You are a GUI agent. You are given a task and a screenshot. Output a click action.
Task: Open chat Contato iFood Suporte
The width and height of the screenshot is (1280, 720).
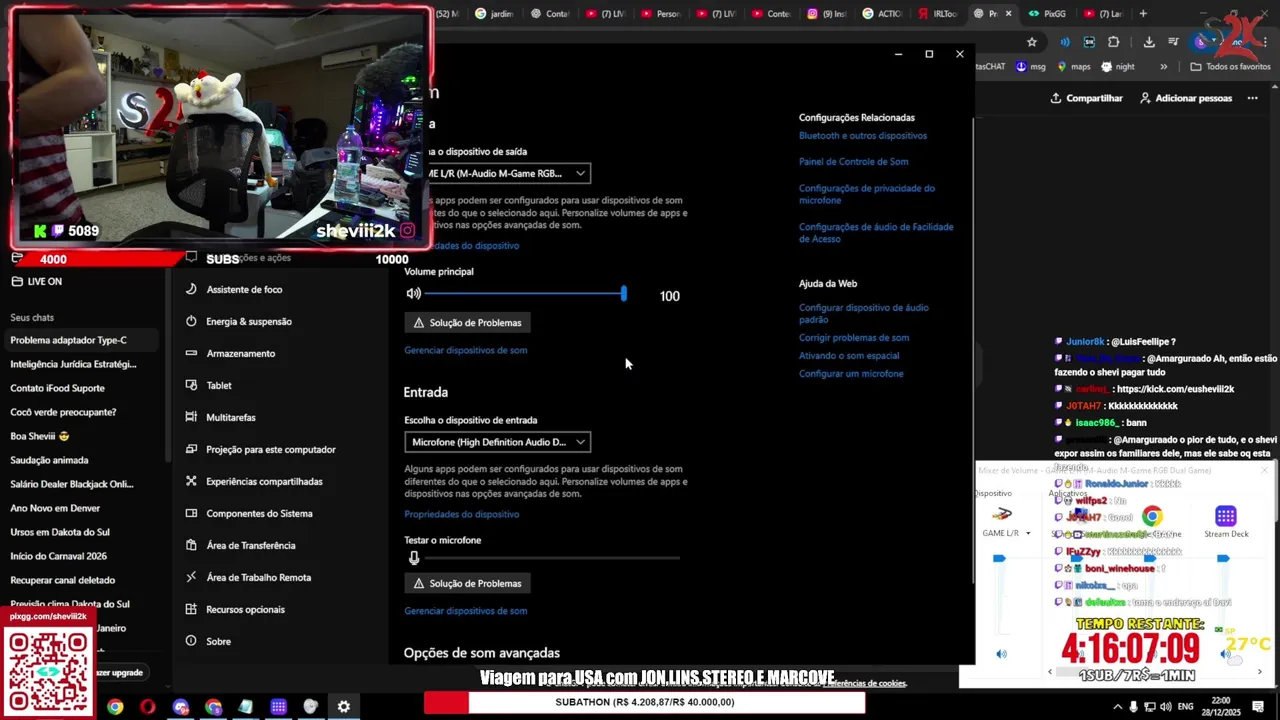[x=80, y=388]
